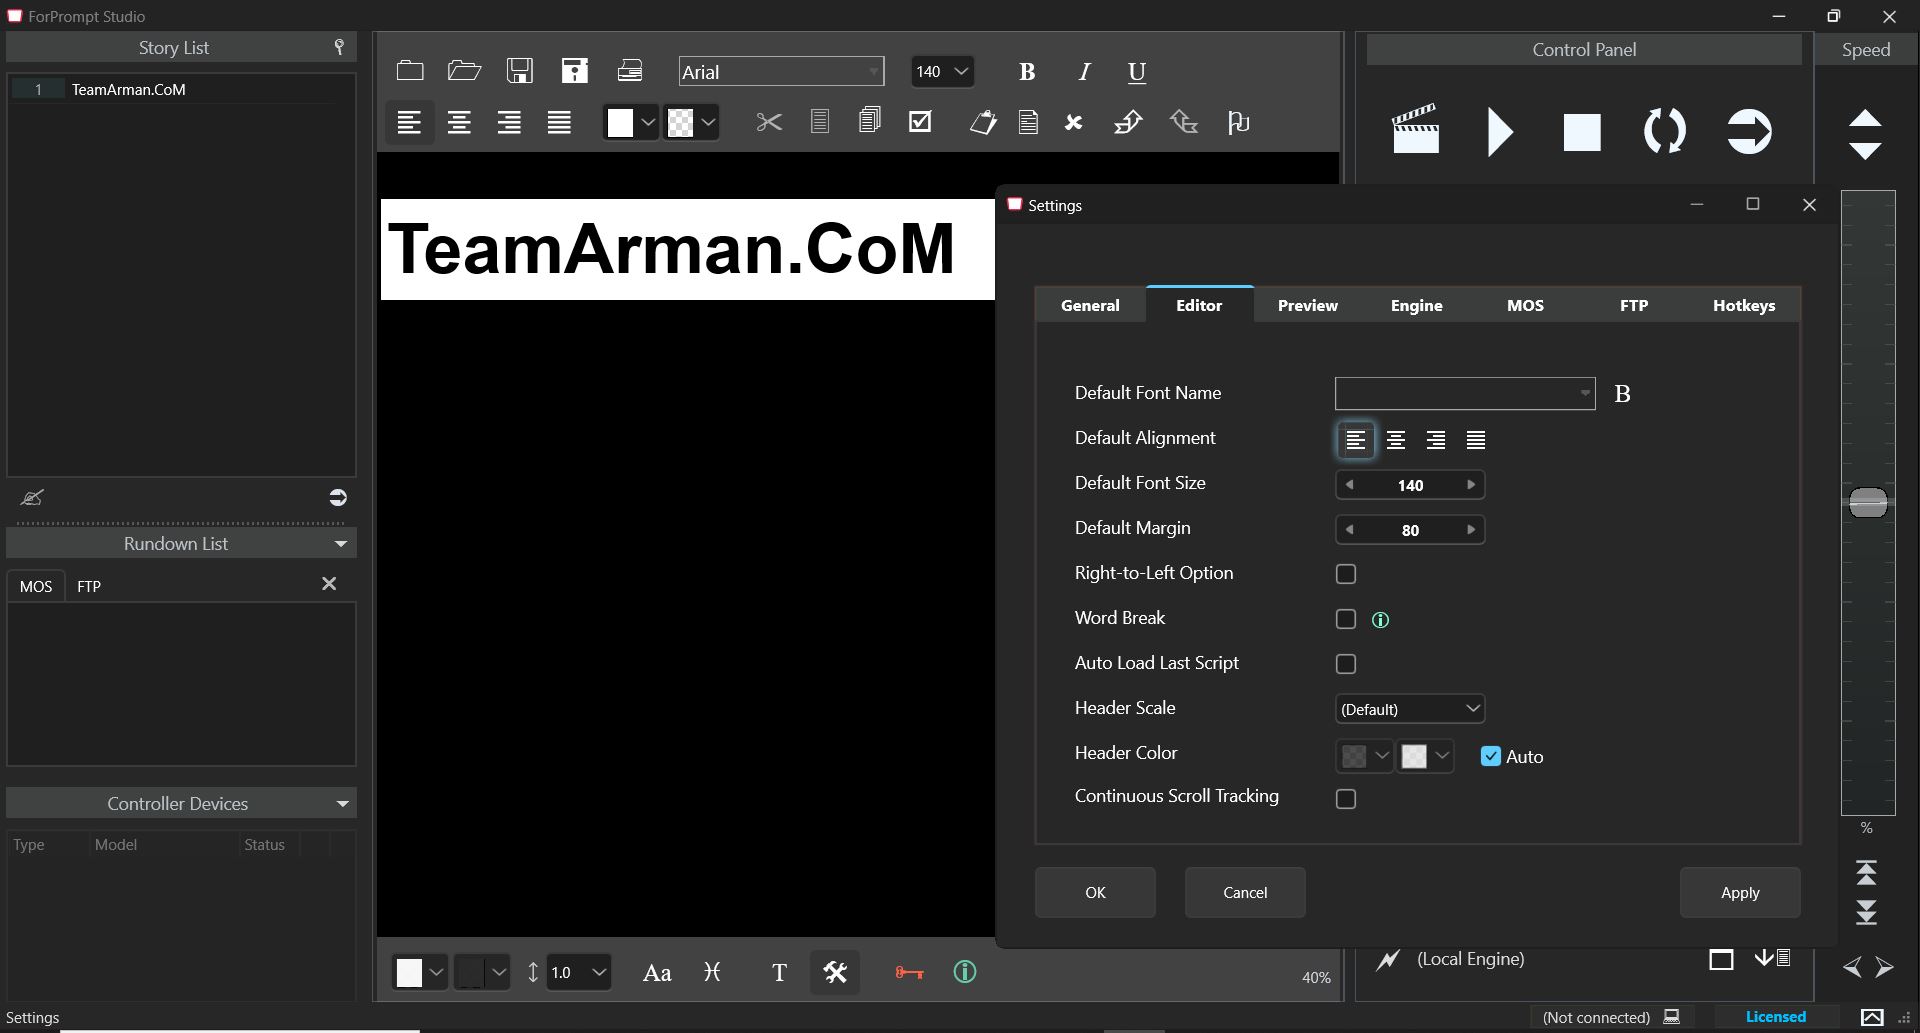1920x1033 pixels.
Task: Enable Continuous Scroll Tracking checkbox
Action: coord(1346,799)
